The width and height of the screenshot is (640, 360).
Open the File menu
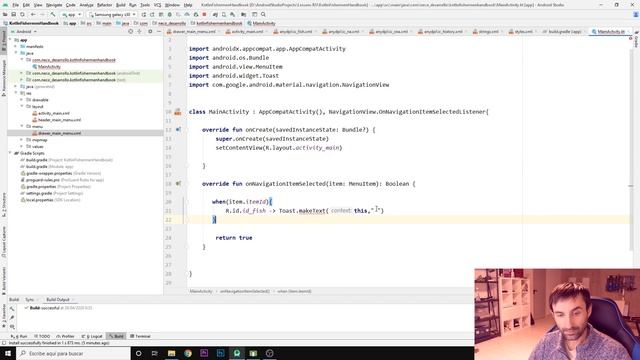(16, 5)
